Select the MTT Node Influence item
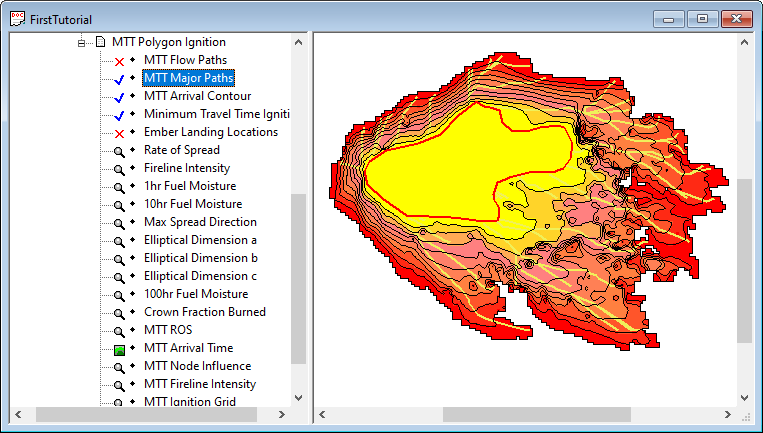Image resolution: width=763 pixels, height=433 pixels. click(x=198, y=366)
